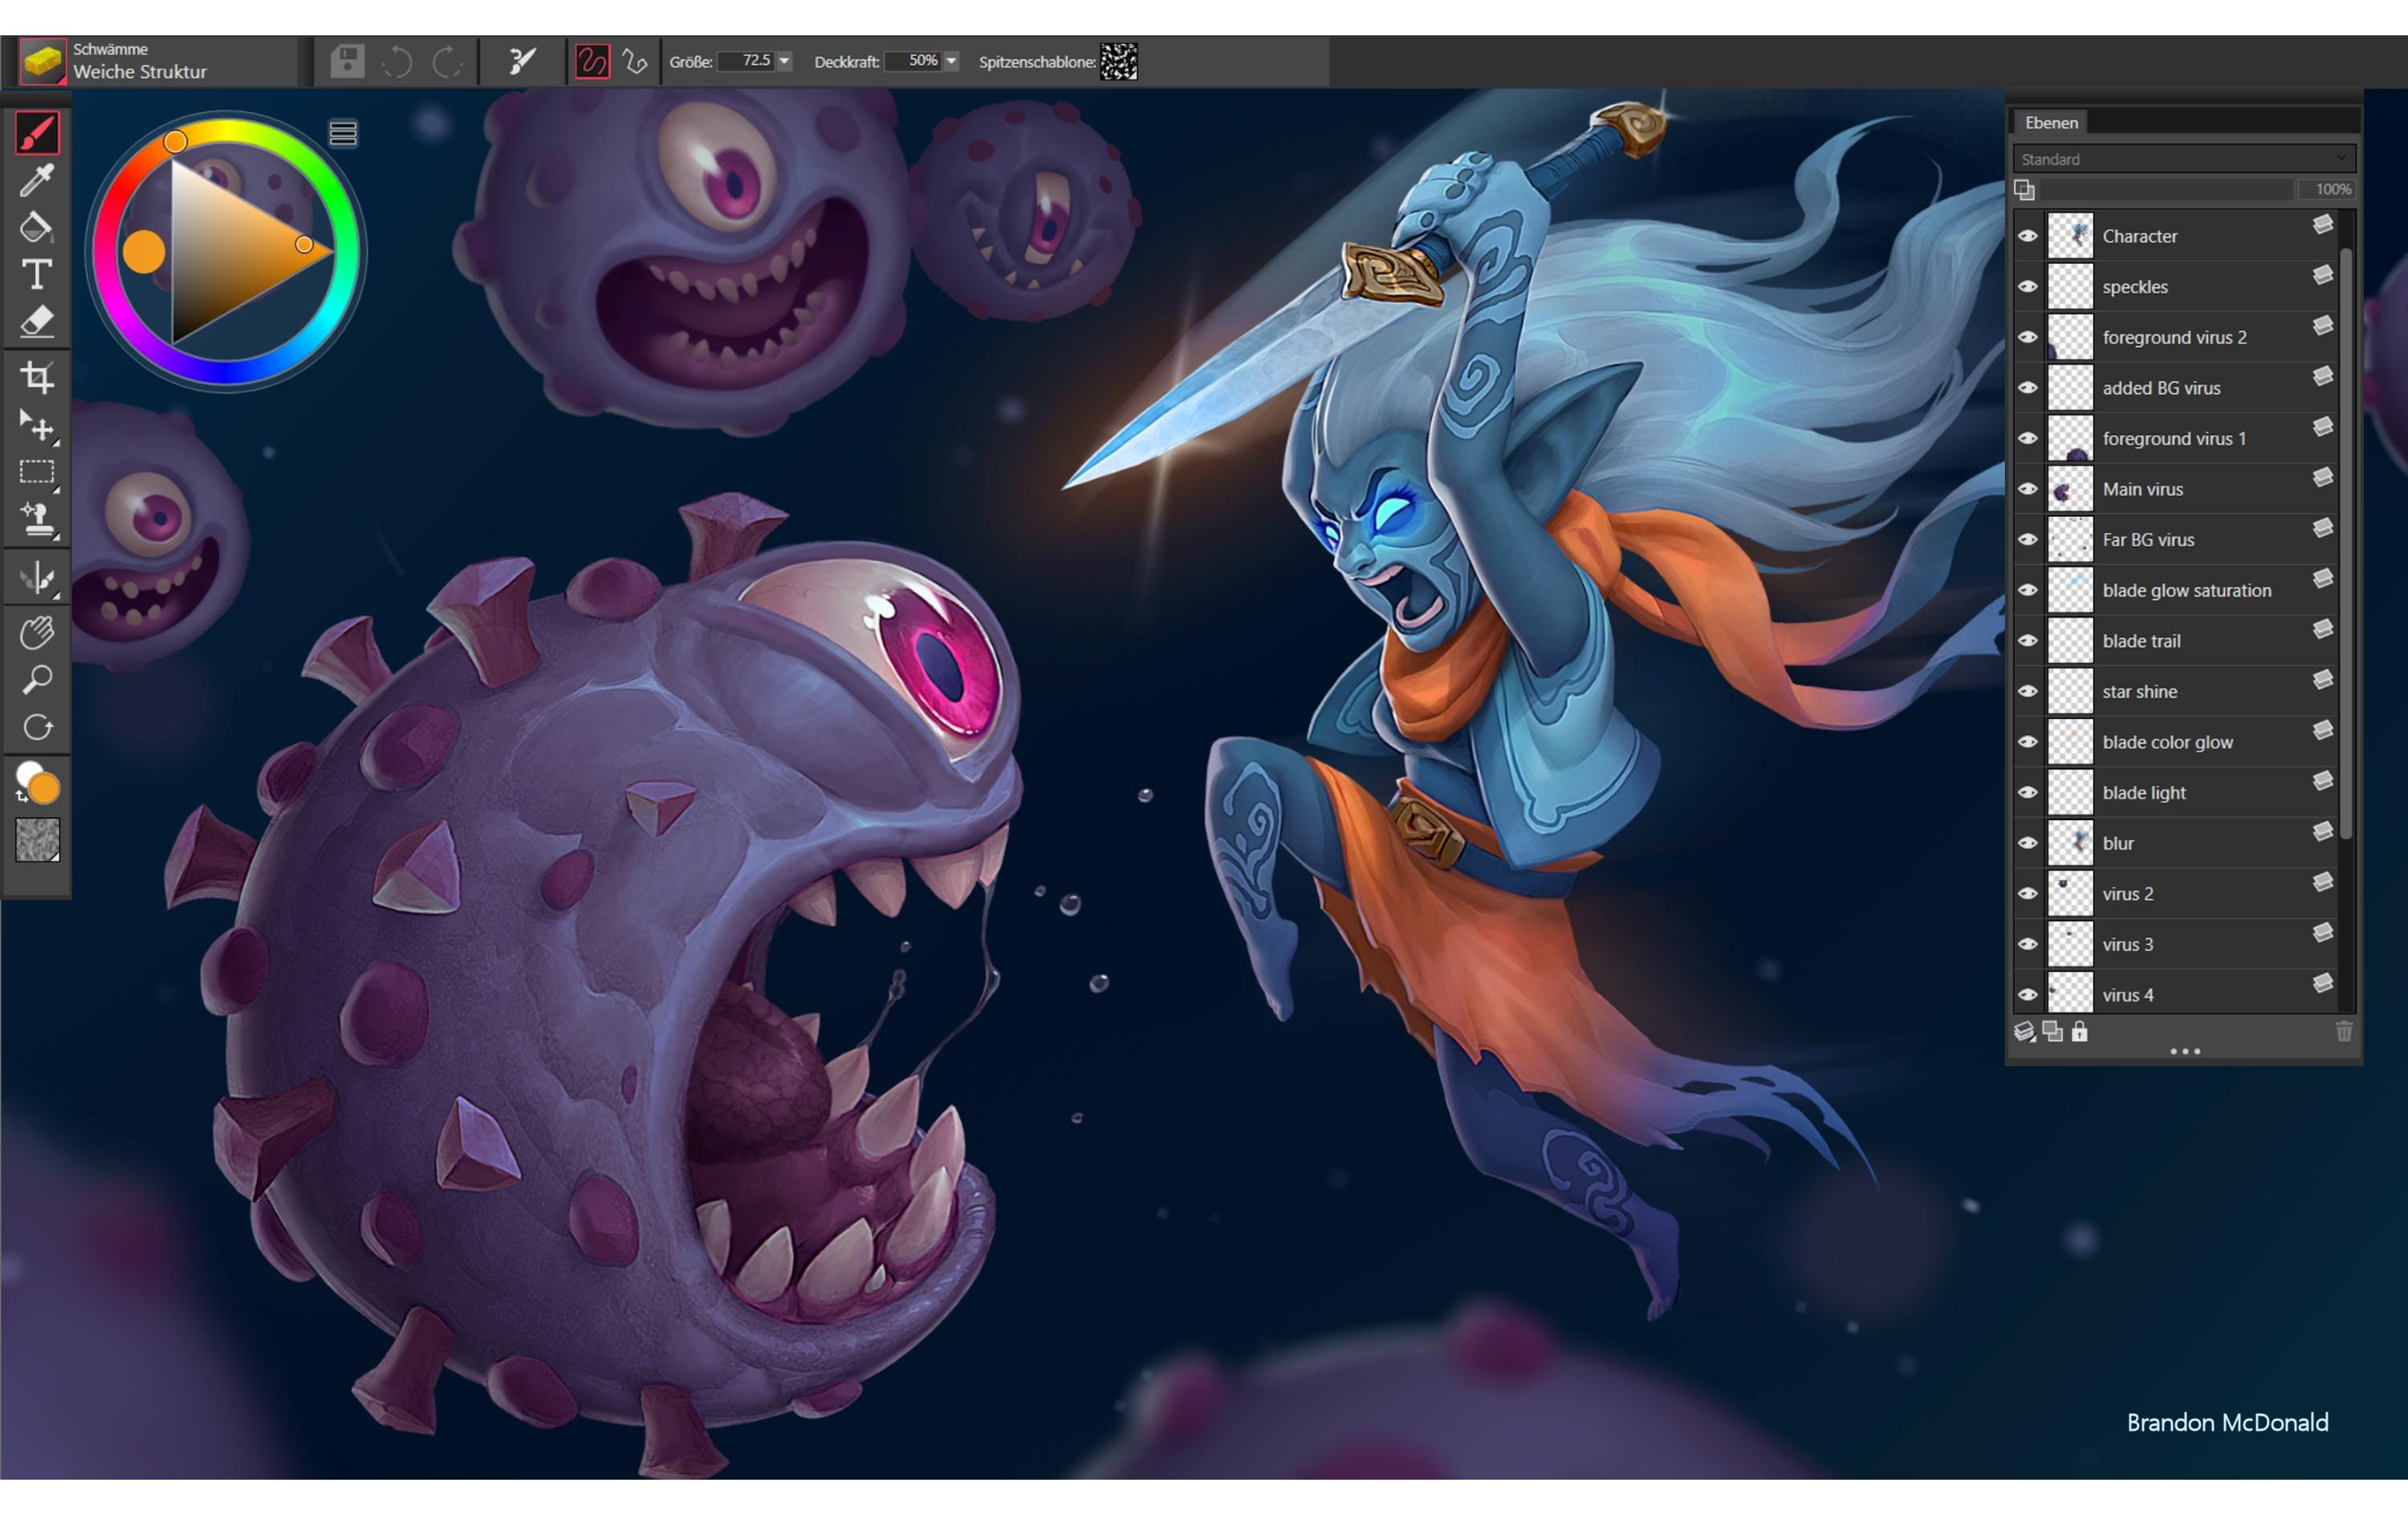
Task: Pick the Crop tool
Action: click(37, 377)
